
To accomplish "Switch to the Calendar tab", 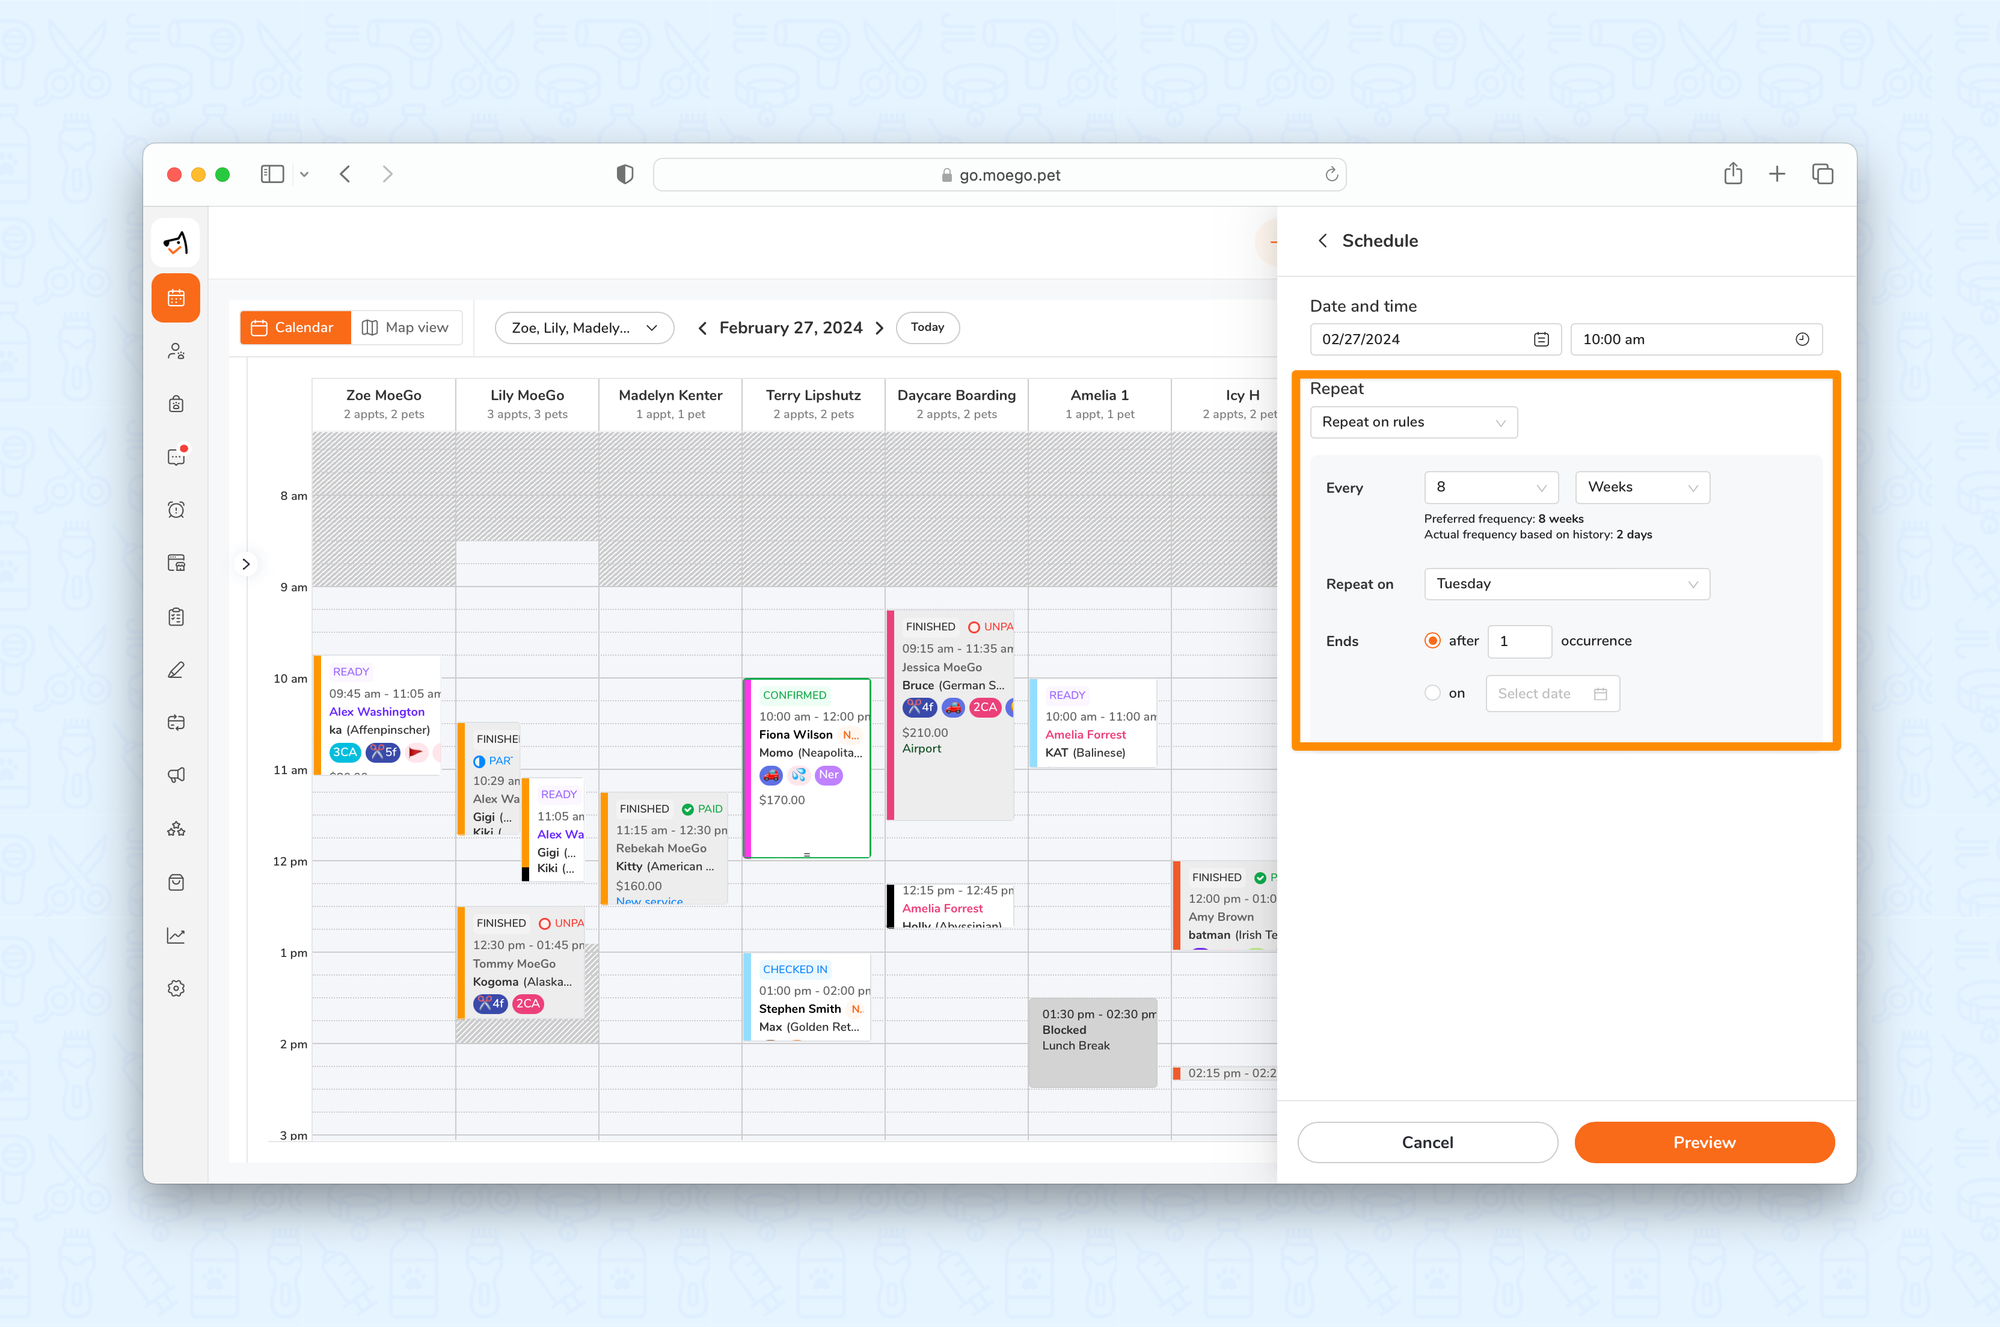I will [x=294, y=328].
